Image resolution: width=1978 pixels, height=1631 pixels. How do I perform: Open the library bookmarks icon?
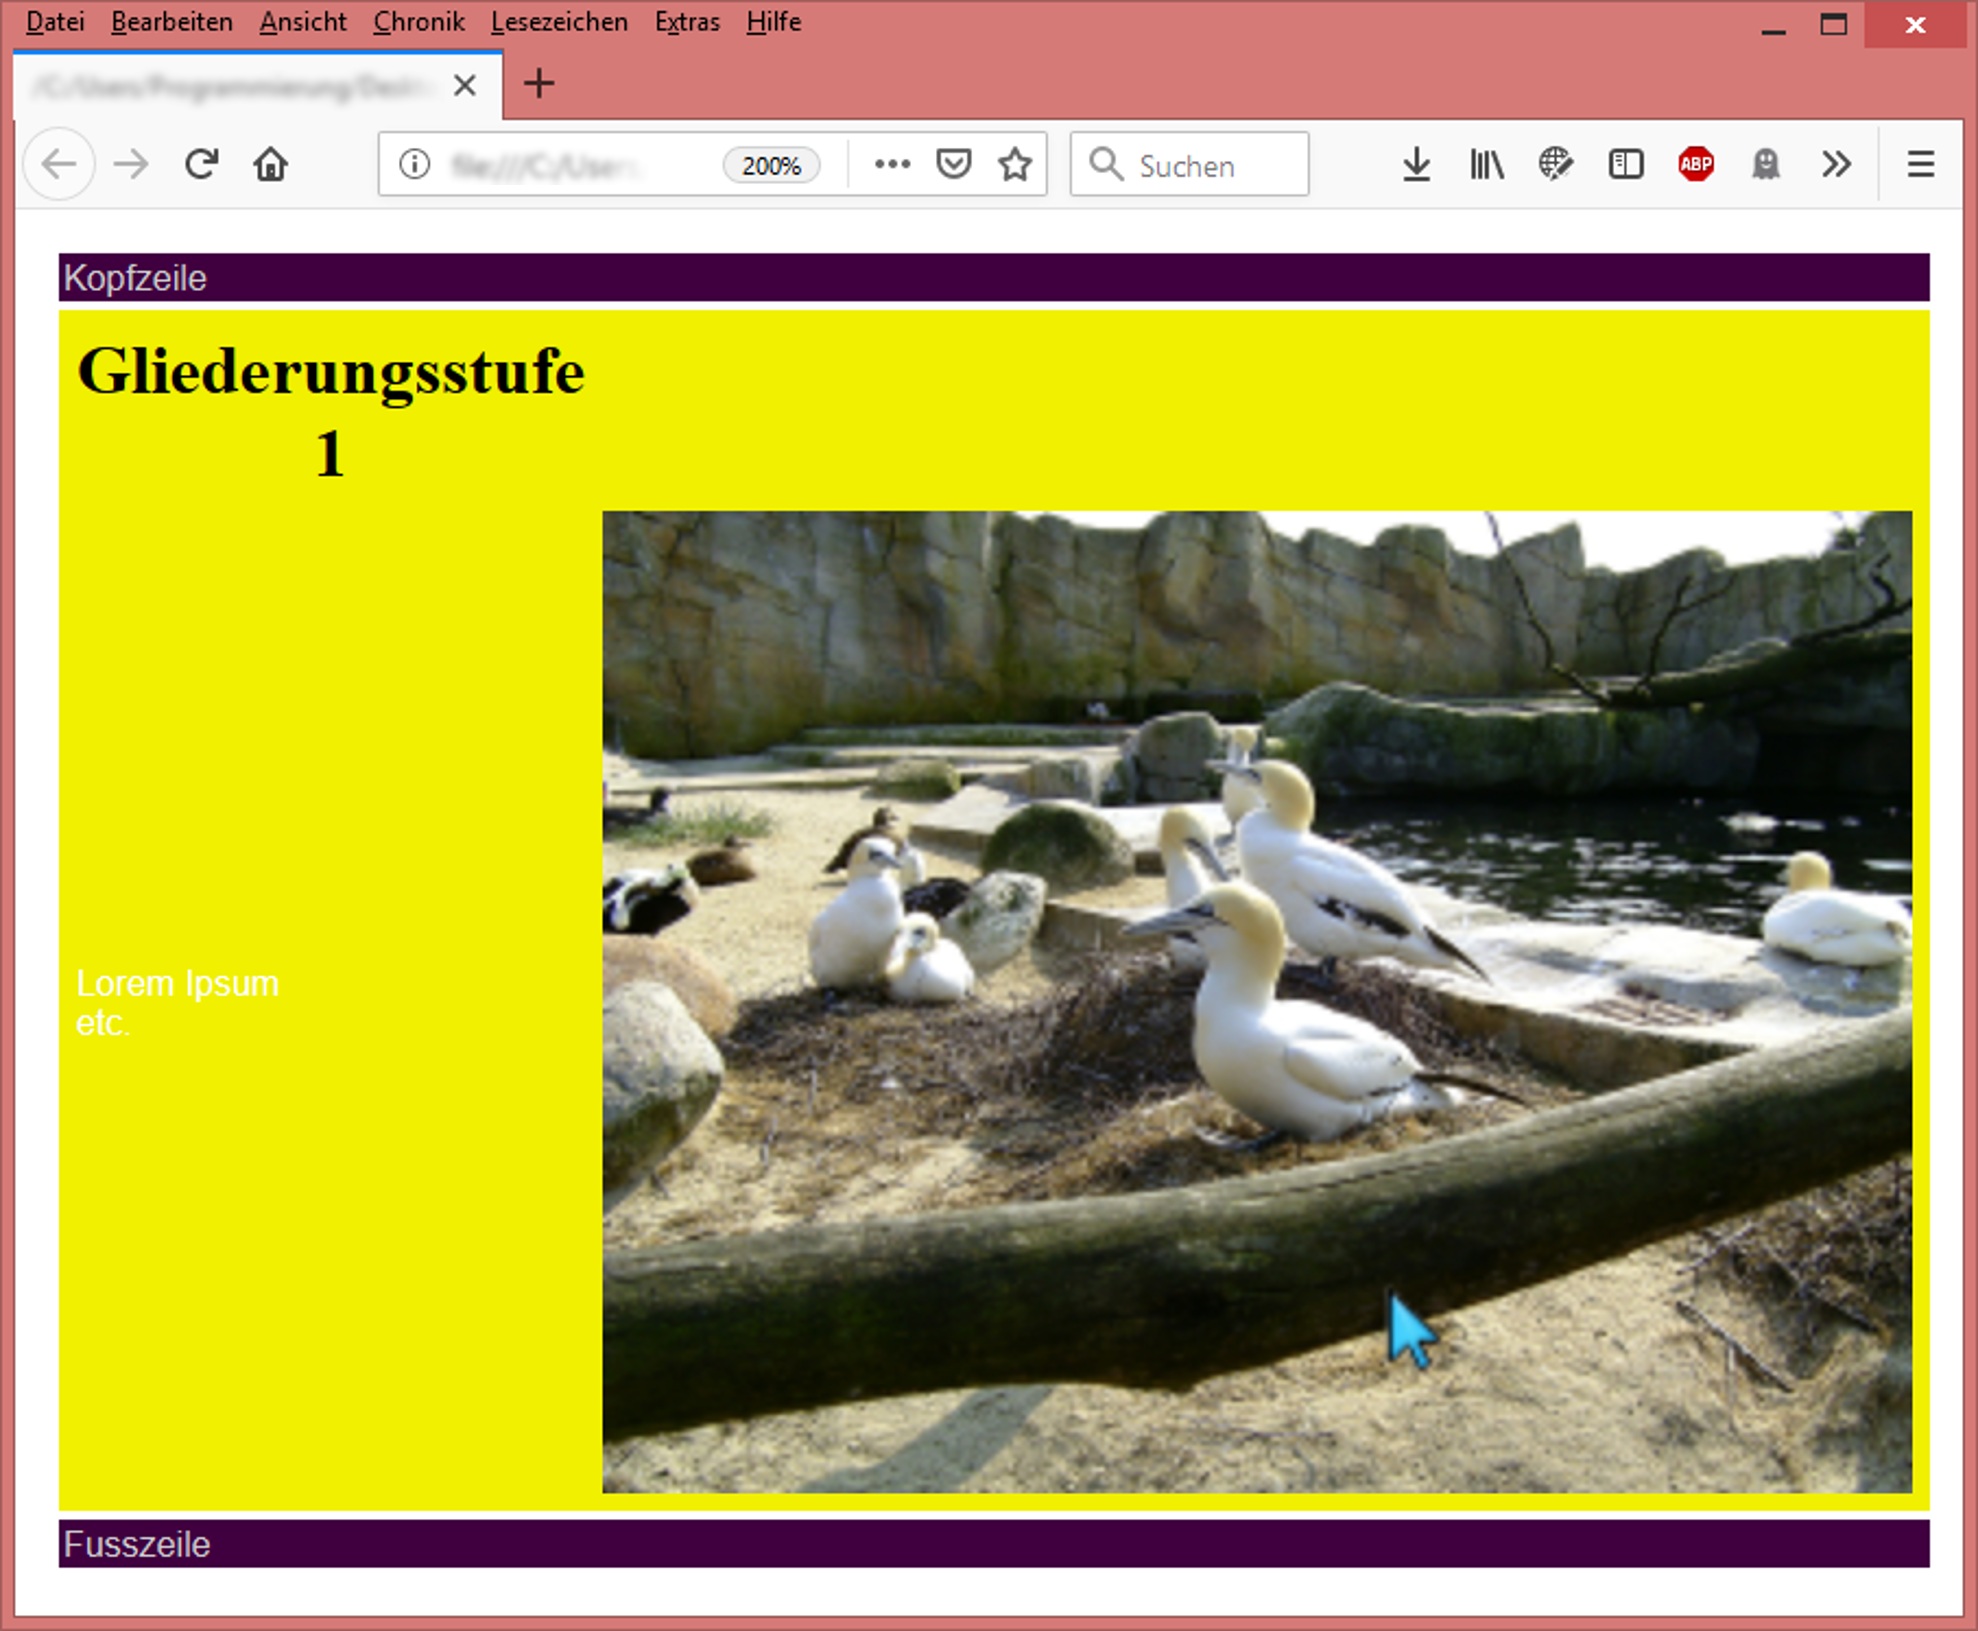pyautogui.click(x=1486, y=164)
